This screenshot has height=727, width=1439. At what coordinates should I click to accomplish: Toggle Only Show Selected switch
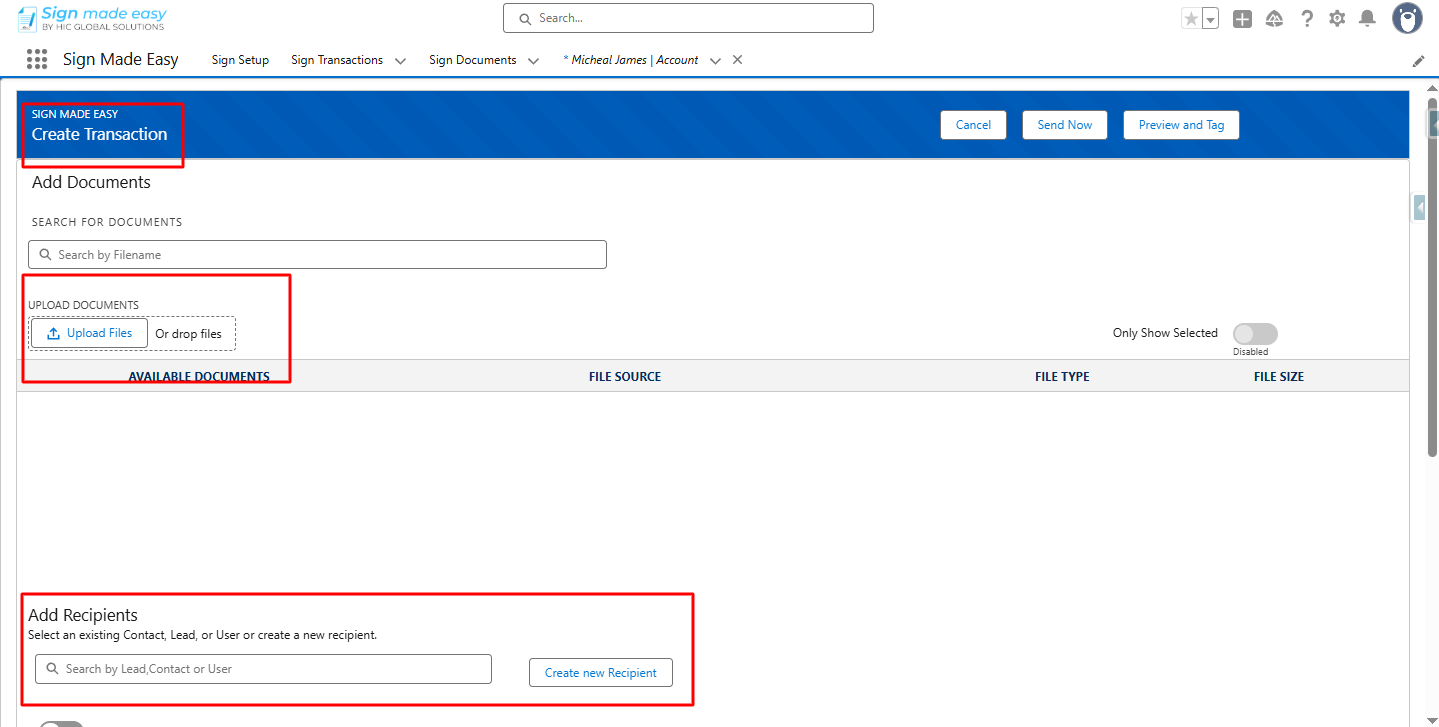(1255, 334)
